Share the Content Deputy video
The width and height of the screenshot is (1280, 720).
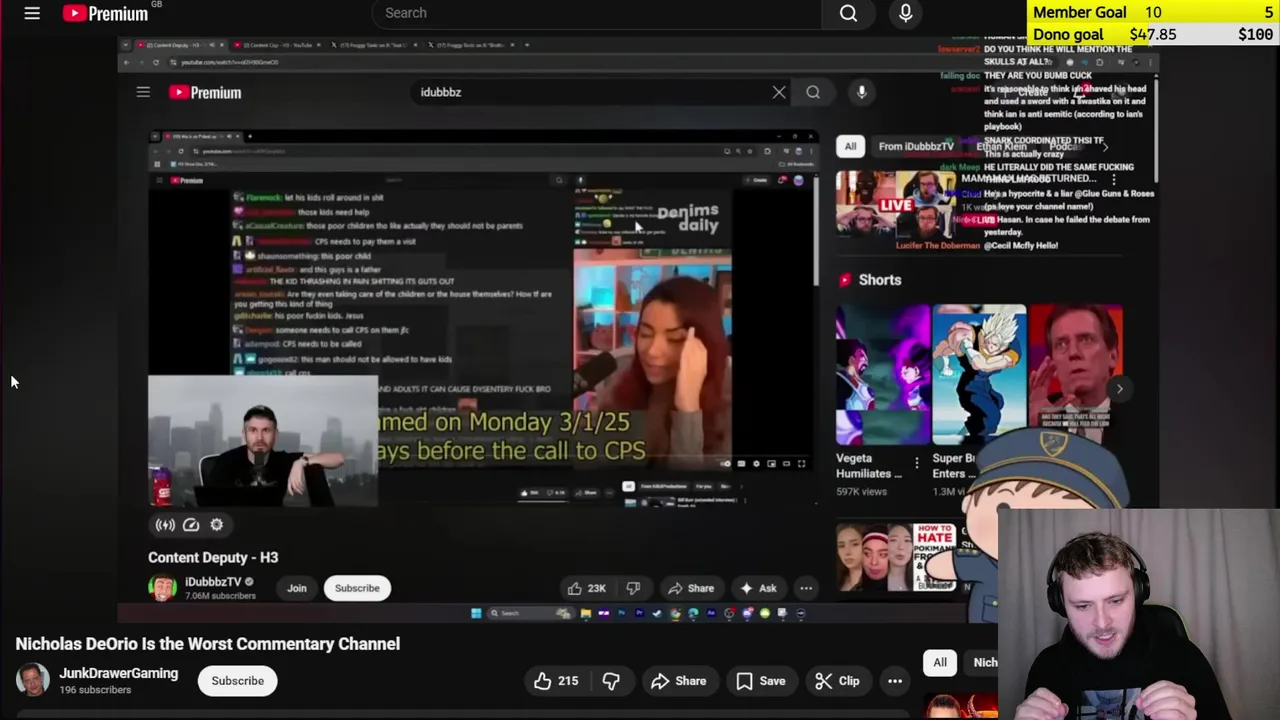pos(691,588)
